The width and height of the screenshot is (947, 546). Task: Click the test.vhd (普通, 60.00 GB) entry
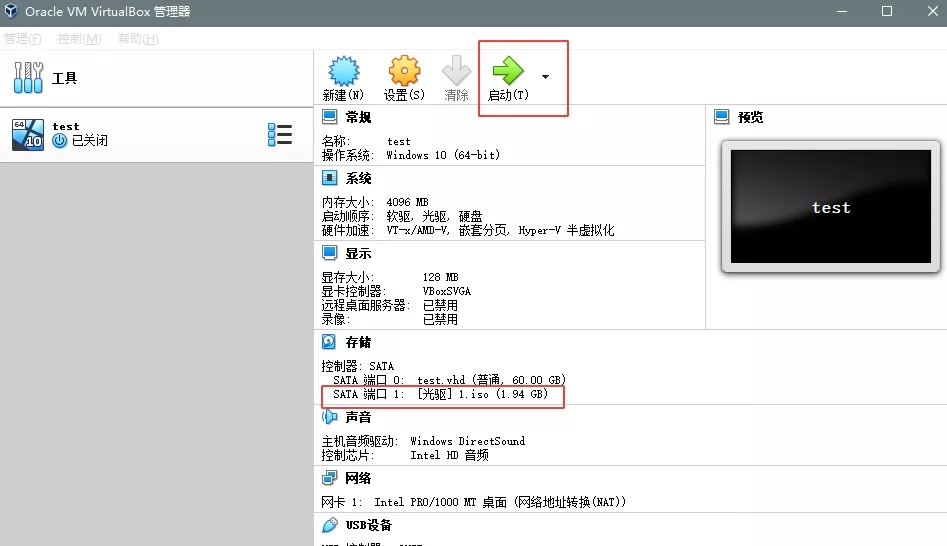(x=492, y=380)
